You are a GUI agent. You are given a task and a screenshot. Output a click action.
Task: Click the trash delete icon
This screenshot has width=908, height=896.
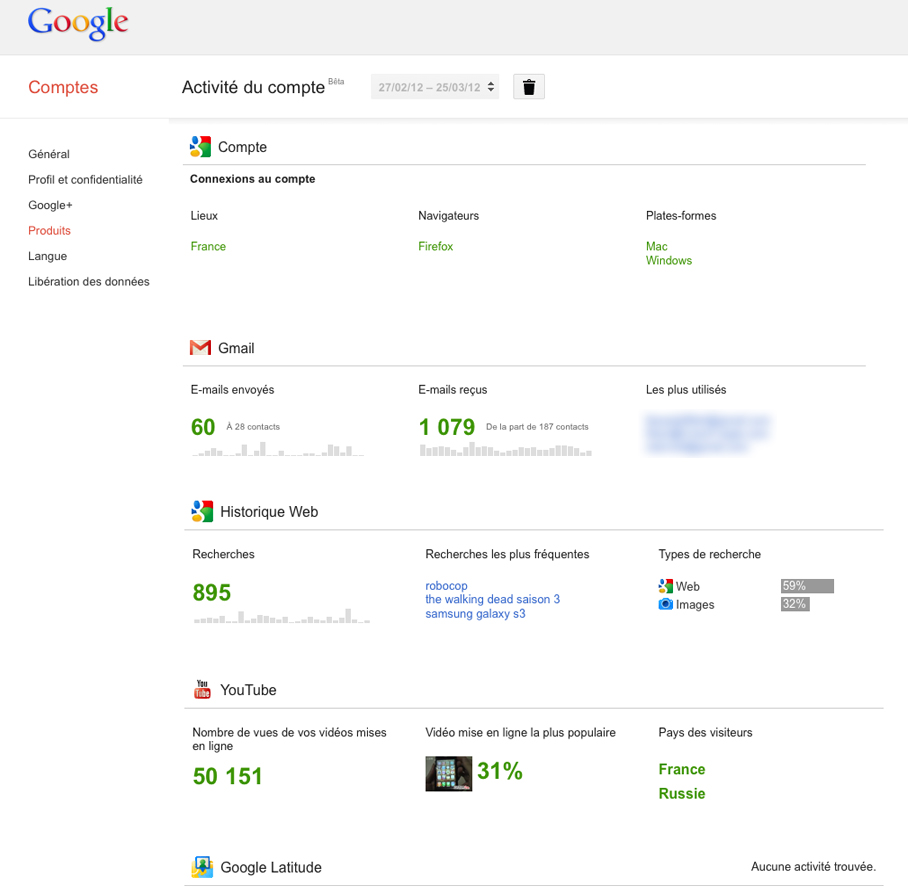tap(529, 87)
